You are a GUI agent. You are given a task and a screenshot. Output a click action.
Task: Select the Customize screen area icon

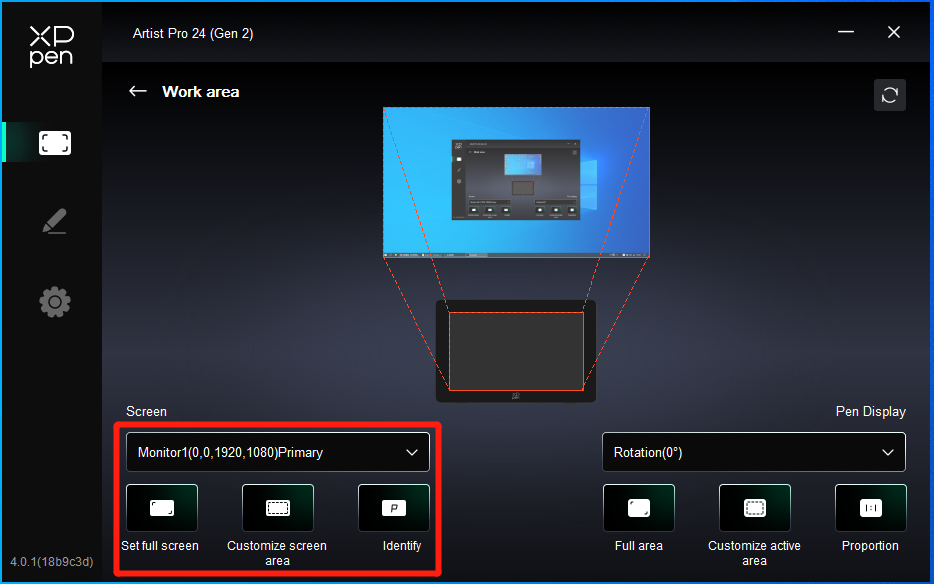pyautogui.click(x=277, y=508)
